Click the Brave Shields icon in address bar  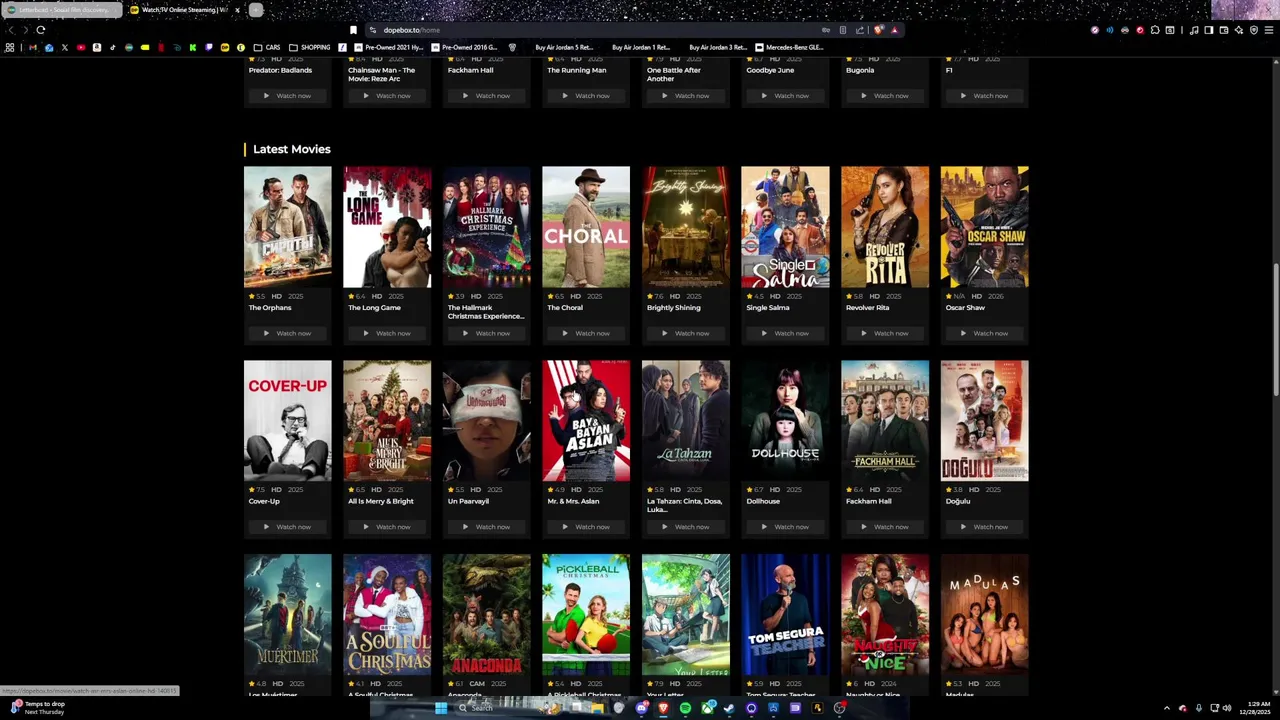pos(879,30)
